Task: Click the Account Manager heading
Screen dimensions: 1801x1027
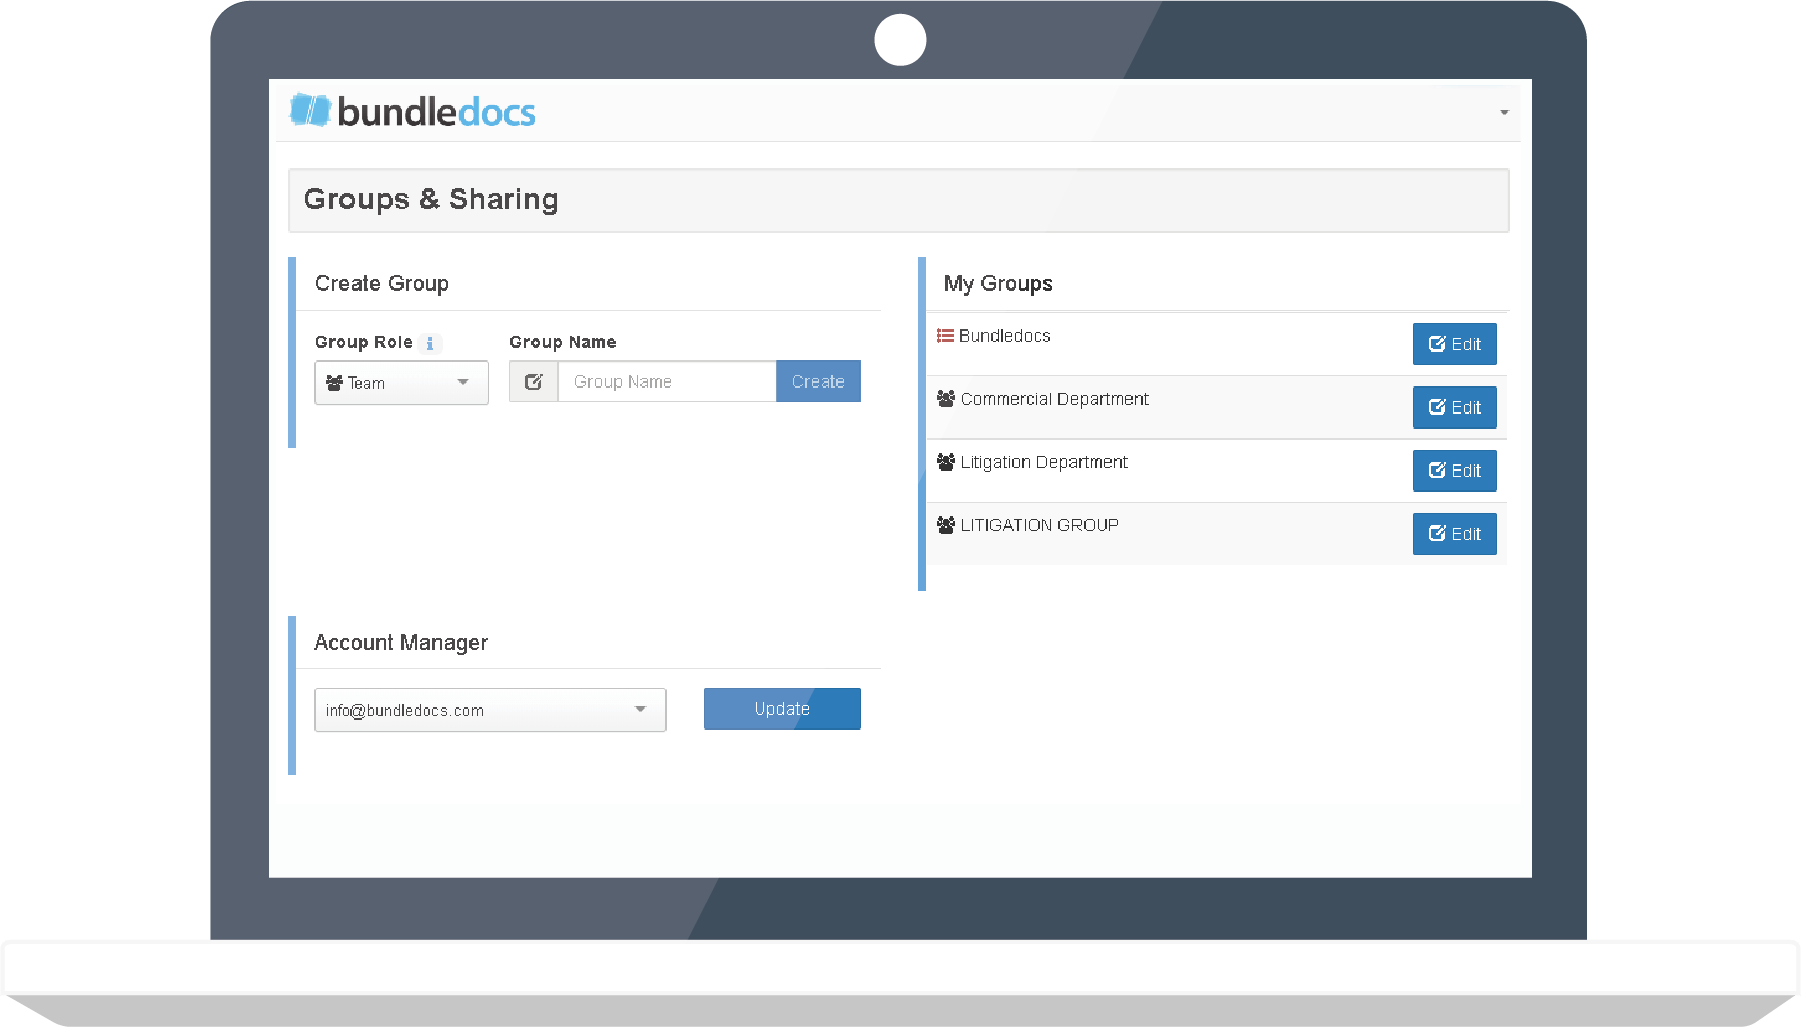Action: (x=401, y=643)
